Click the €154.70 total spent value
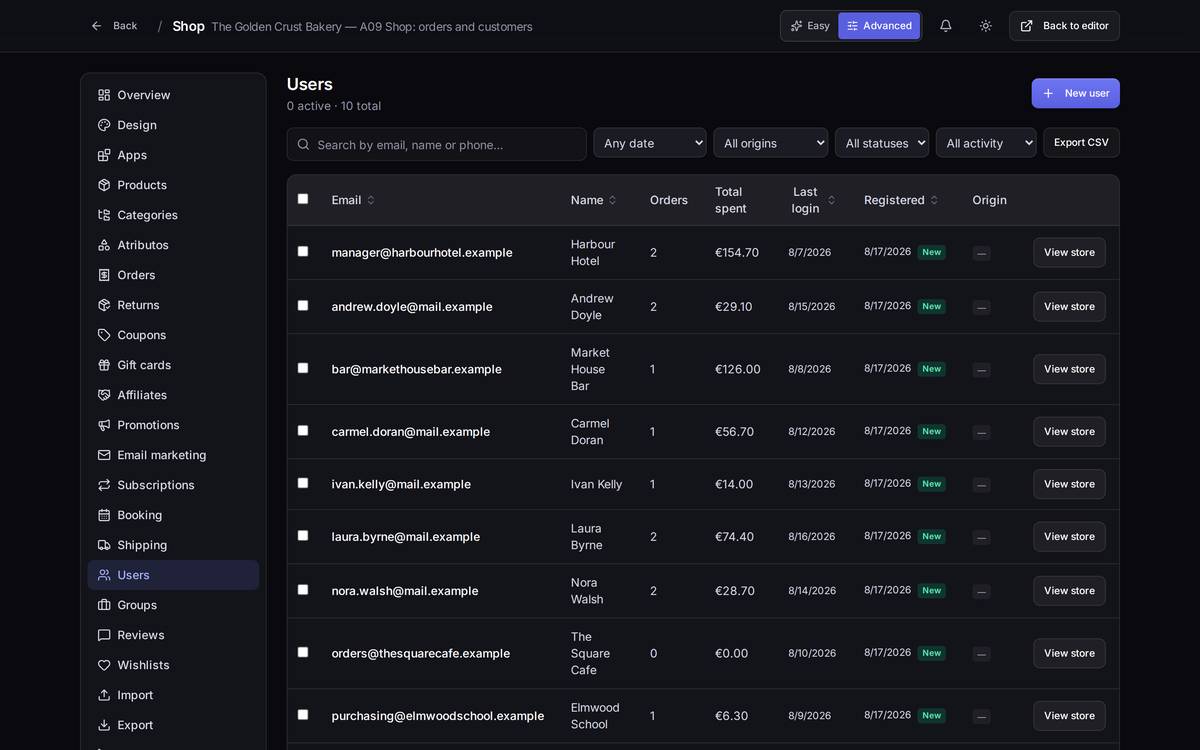 [737, 252]
